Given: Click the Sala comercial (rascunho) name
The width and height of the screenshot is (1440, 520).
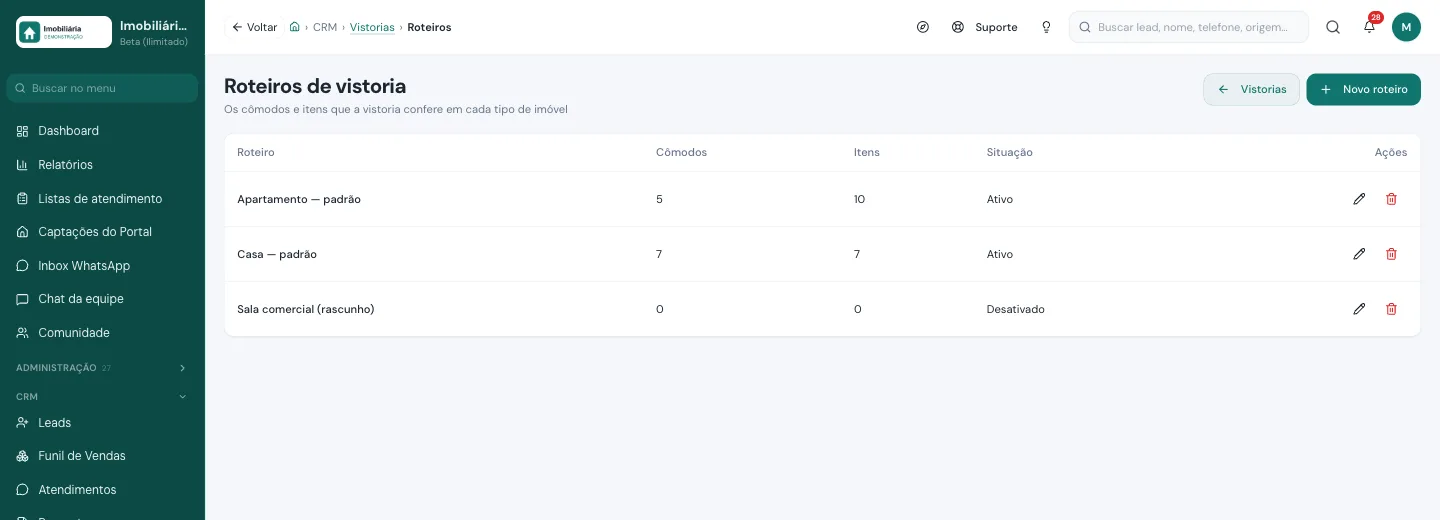Looking at the screenshot, I should coord(306,309).
